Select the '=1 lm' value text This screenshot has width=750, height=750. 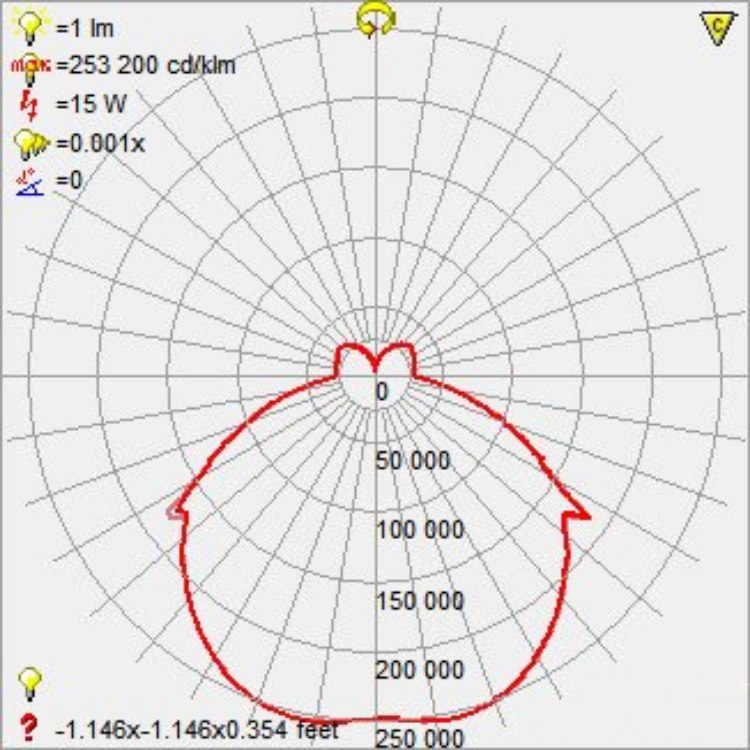point(85,29)
